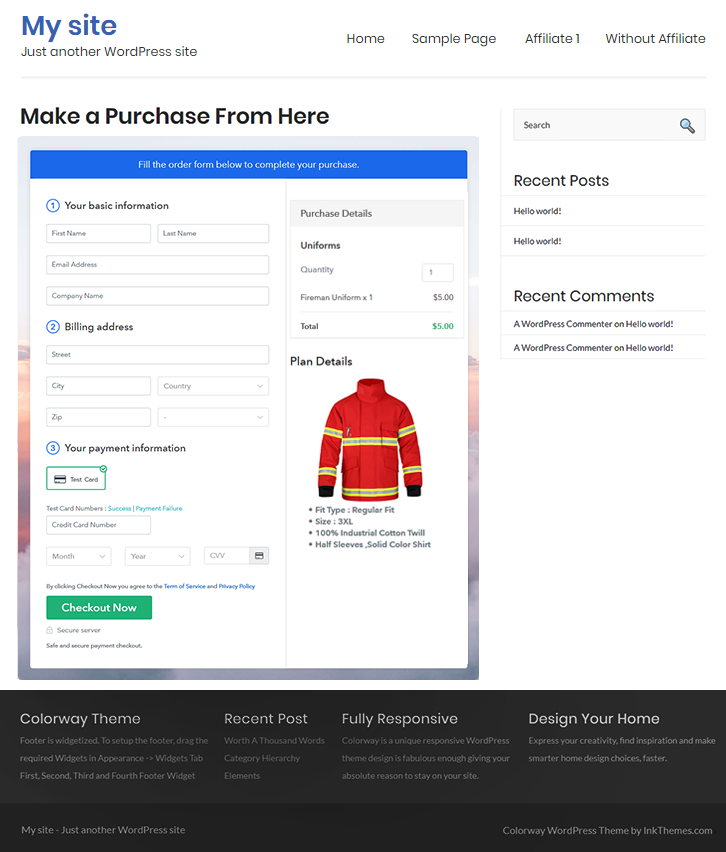Screen dimensions: 726x852
Task: Open Worth A Thousand Words footer post
Action: [x=274, y=741]
